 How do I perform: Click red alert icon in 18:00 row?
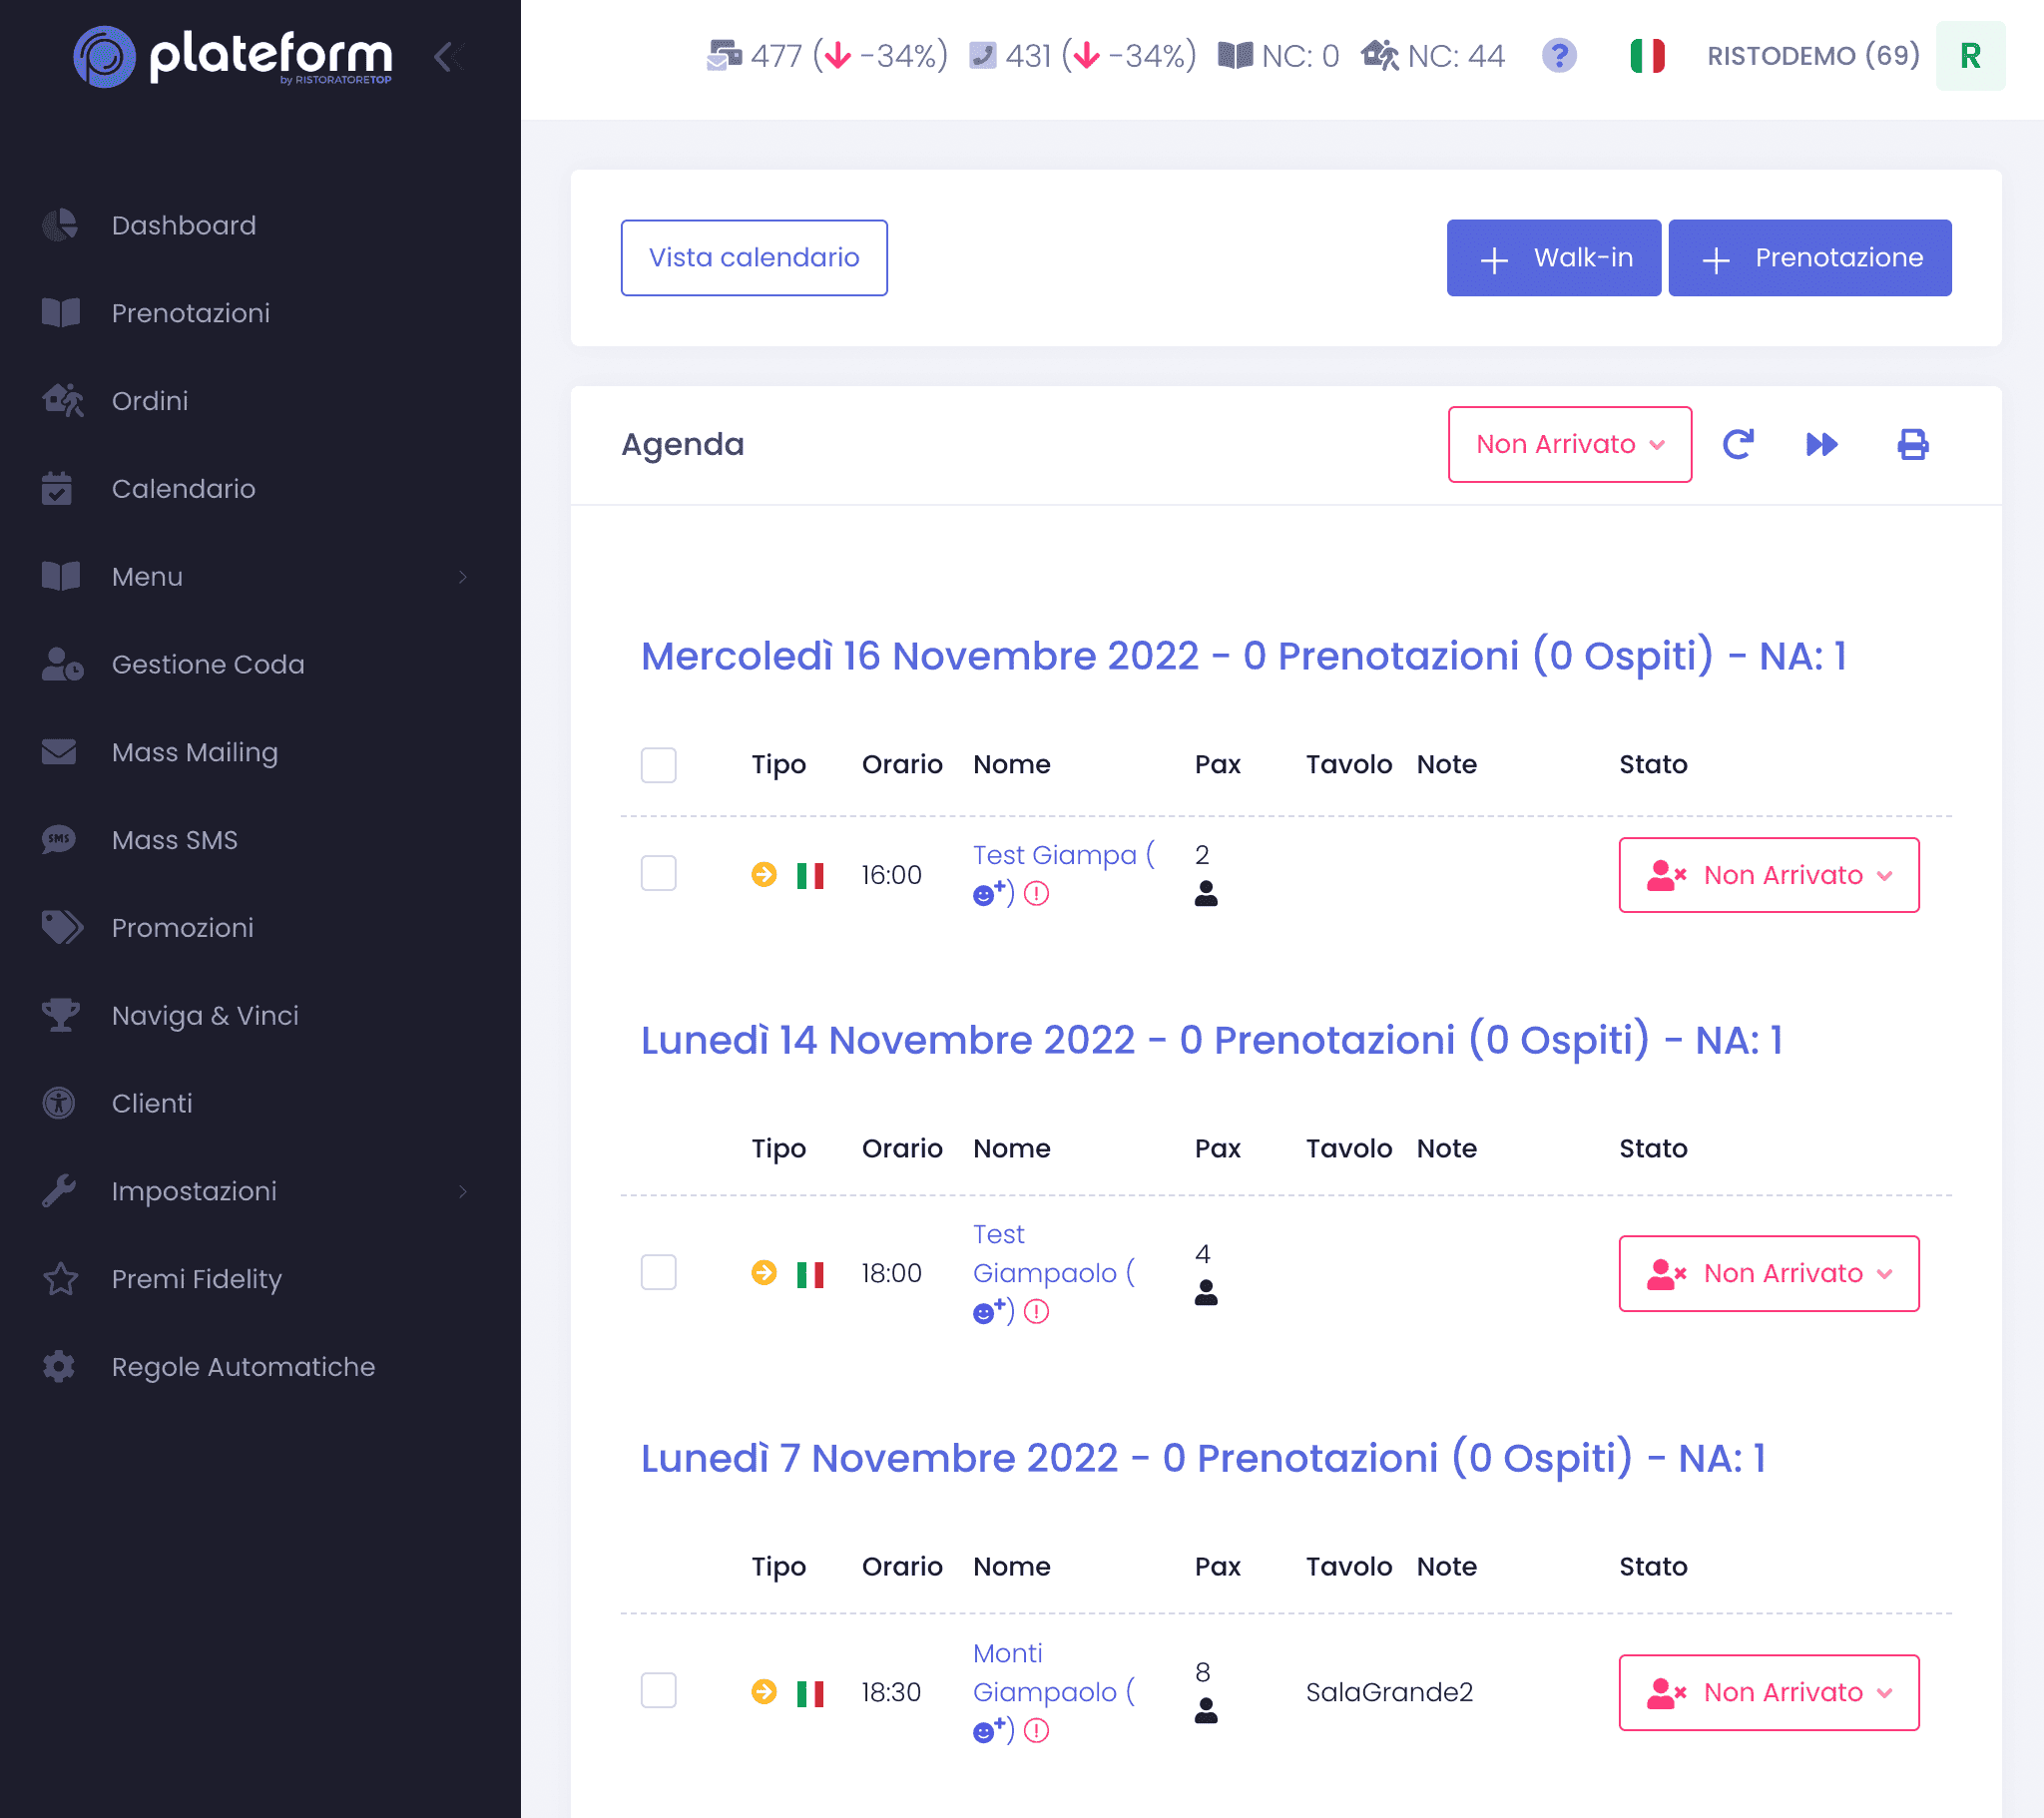(1037, 1312)
